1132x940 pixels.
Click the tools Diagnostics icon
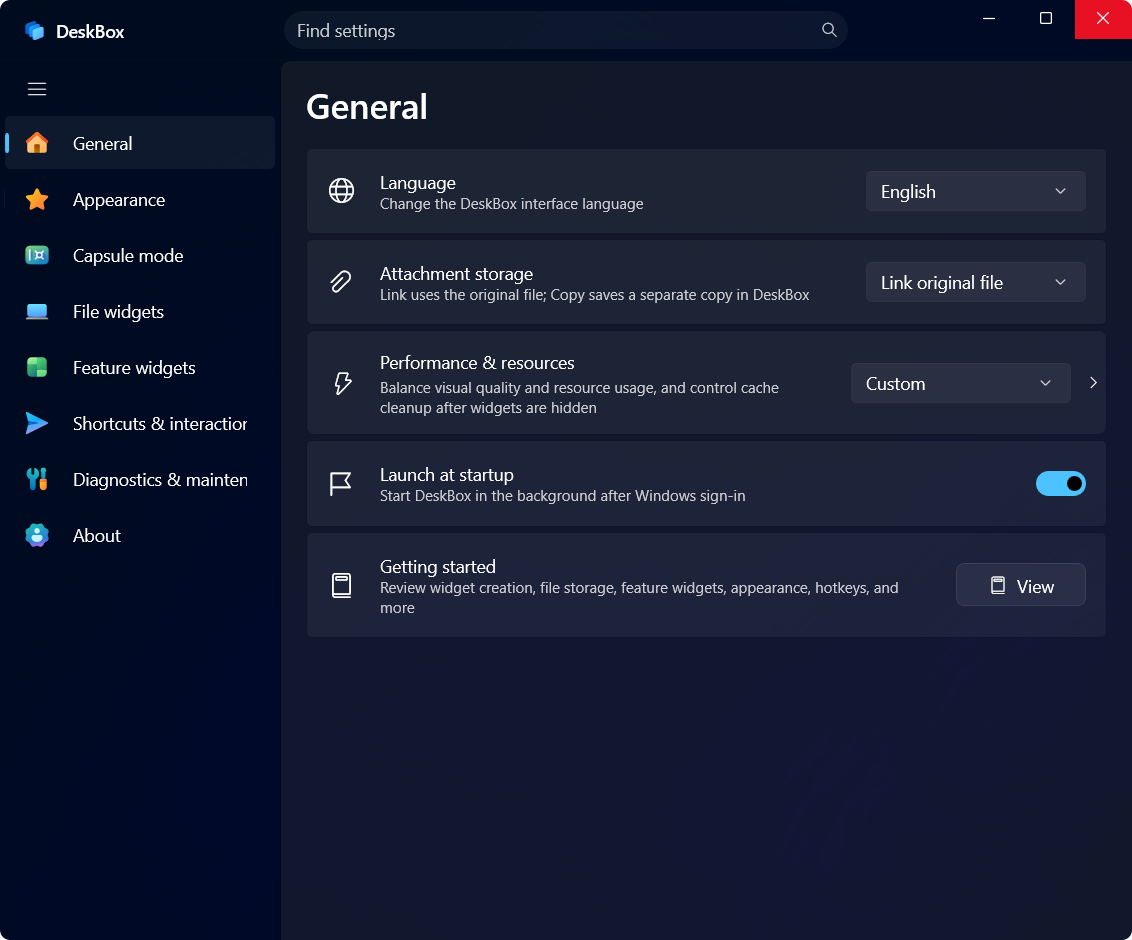tap(37, 479)
